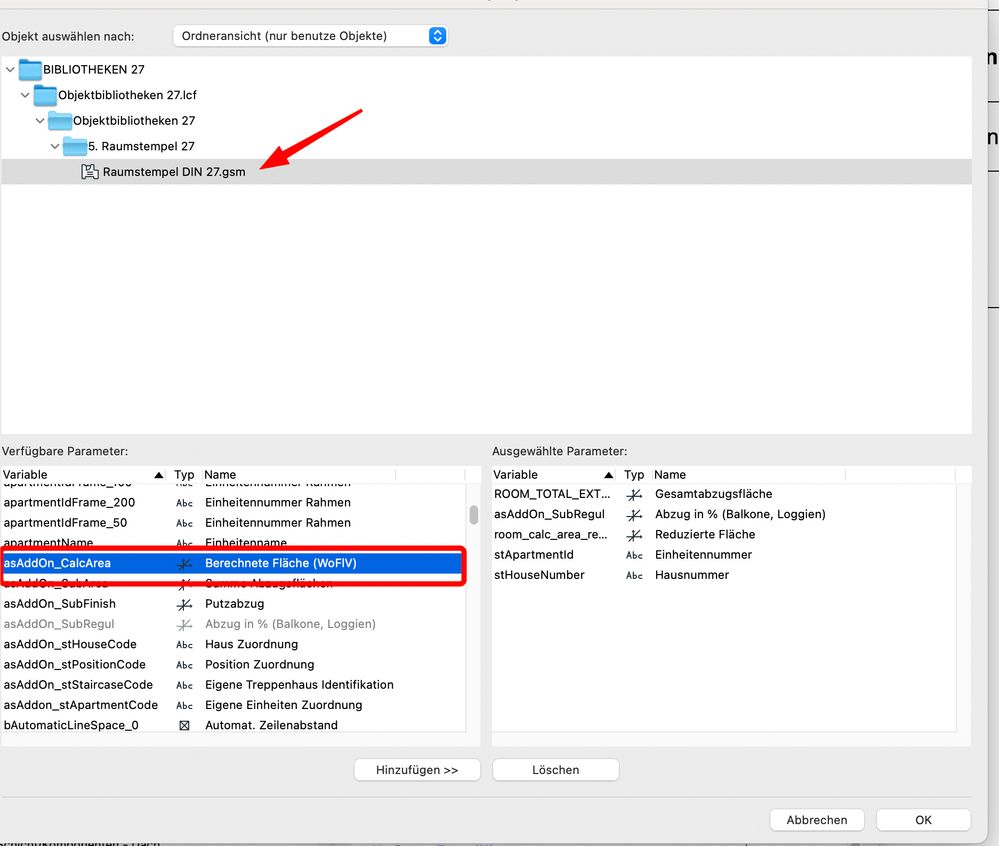Click the Gesamtabzugsfläche name cell
Viewport: 999px width, 846px height.
point(714,494)
